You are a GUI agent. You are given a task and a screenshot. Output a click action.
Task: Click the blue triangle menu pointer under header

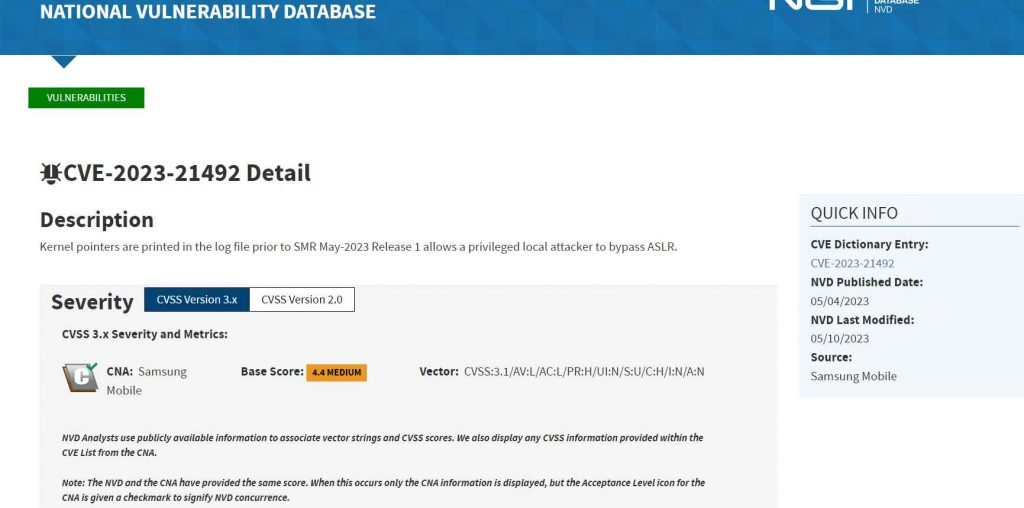pos(64,61)
